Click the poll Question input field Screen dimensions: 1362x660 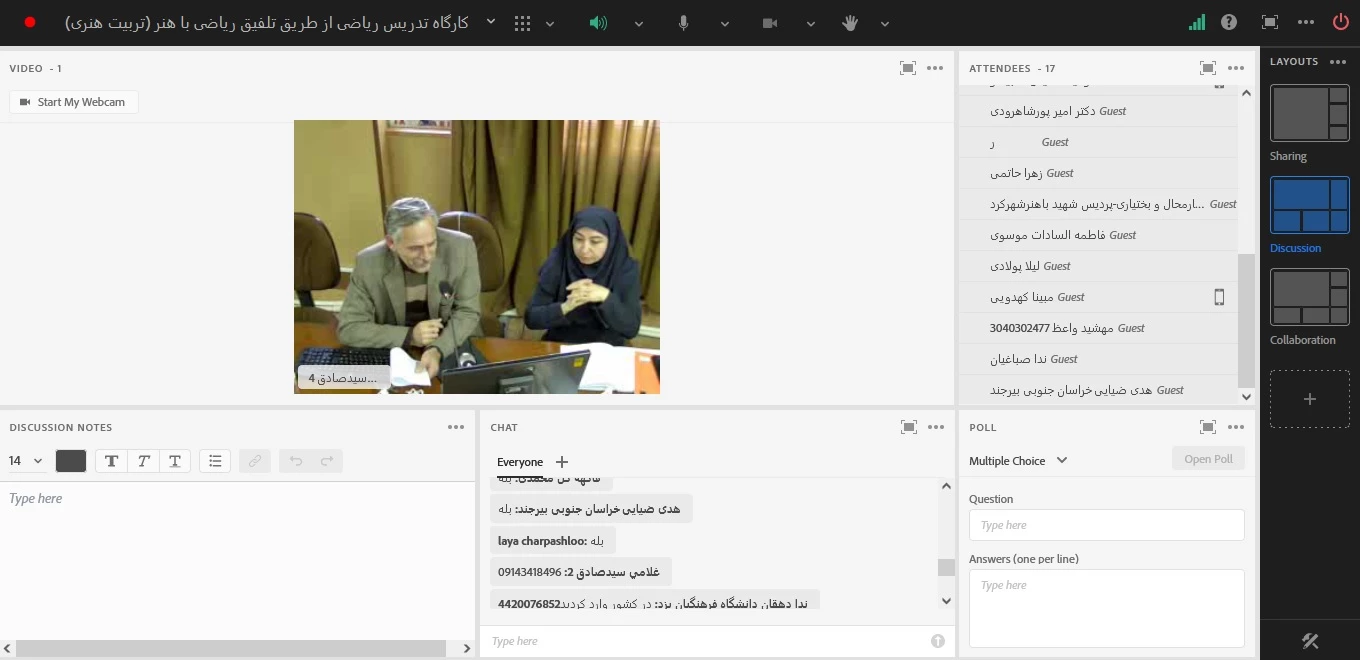(x=1106, y=525)
